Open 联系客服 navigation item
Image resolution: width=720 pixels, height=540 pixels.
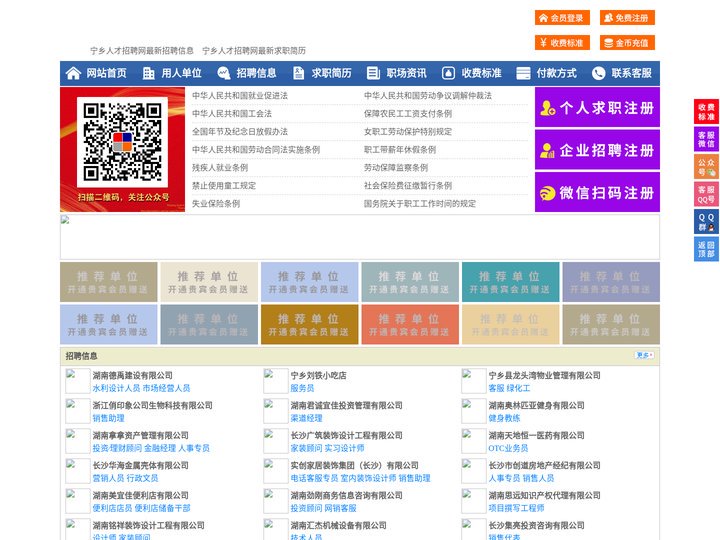tap(631, 73)
